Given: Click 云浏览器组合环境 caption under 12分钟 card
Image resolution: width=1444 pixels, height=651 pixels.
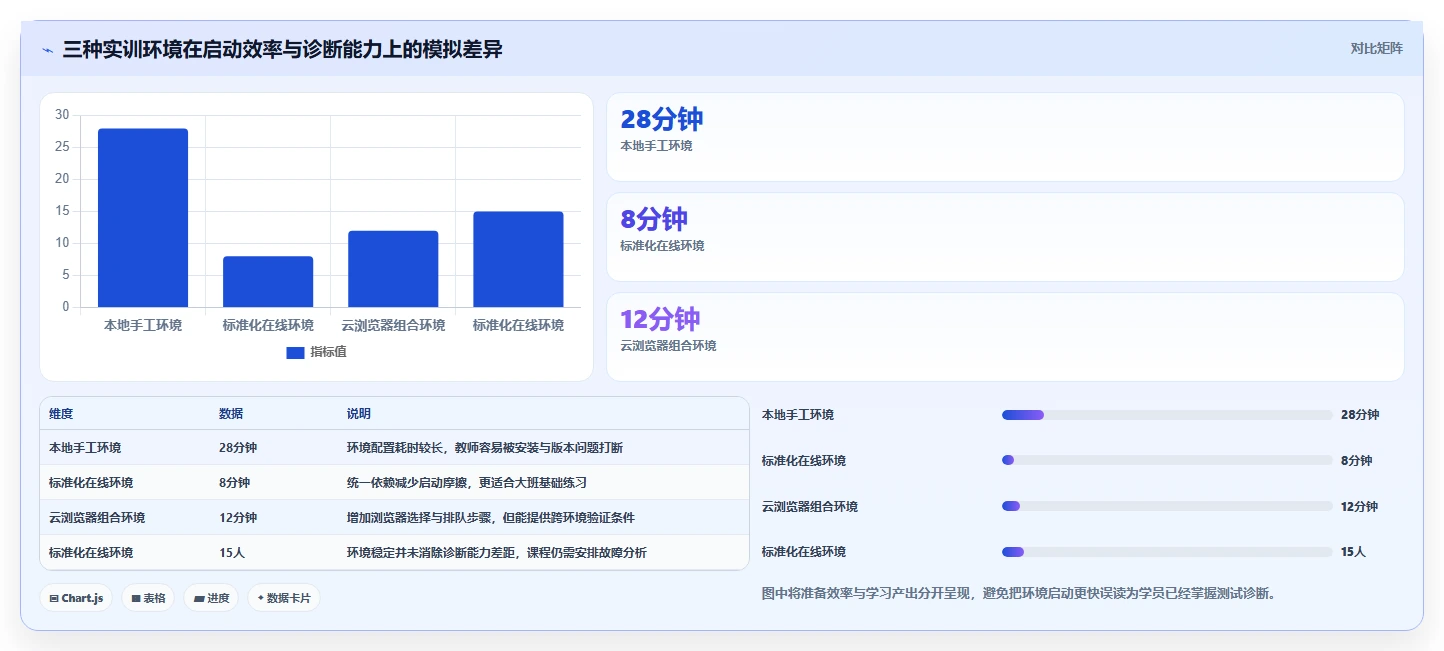Looking at the screenshot, I should (668, 346).
